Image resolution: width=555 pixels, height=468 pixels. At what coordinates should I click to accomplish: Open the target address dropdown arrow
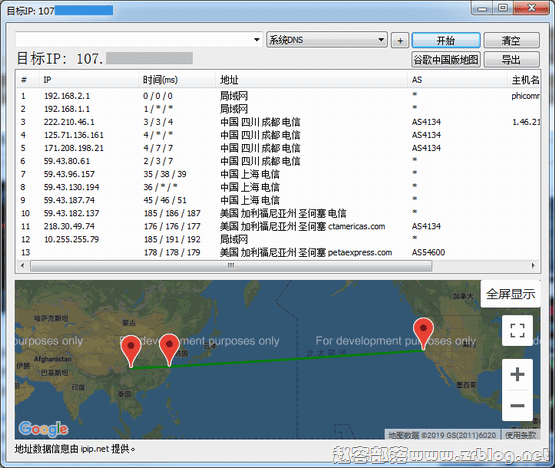(x=257, y=40)
